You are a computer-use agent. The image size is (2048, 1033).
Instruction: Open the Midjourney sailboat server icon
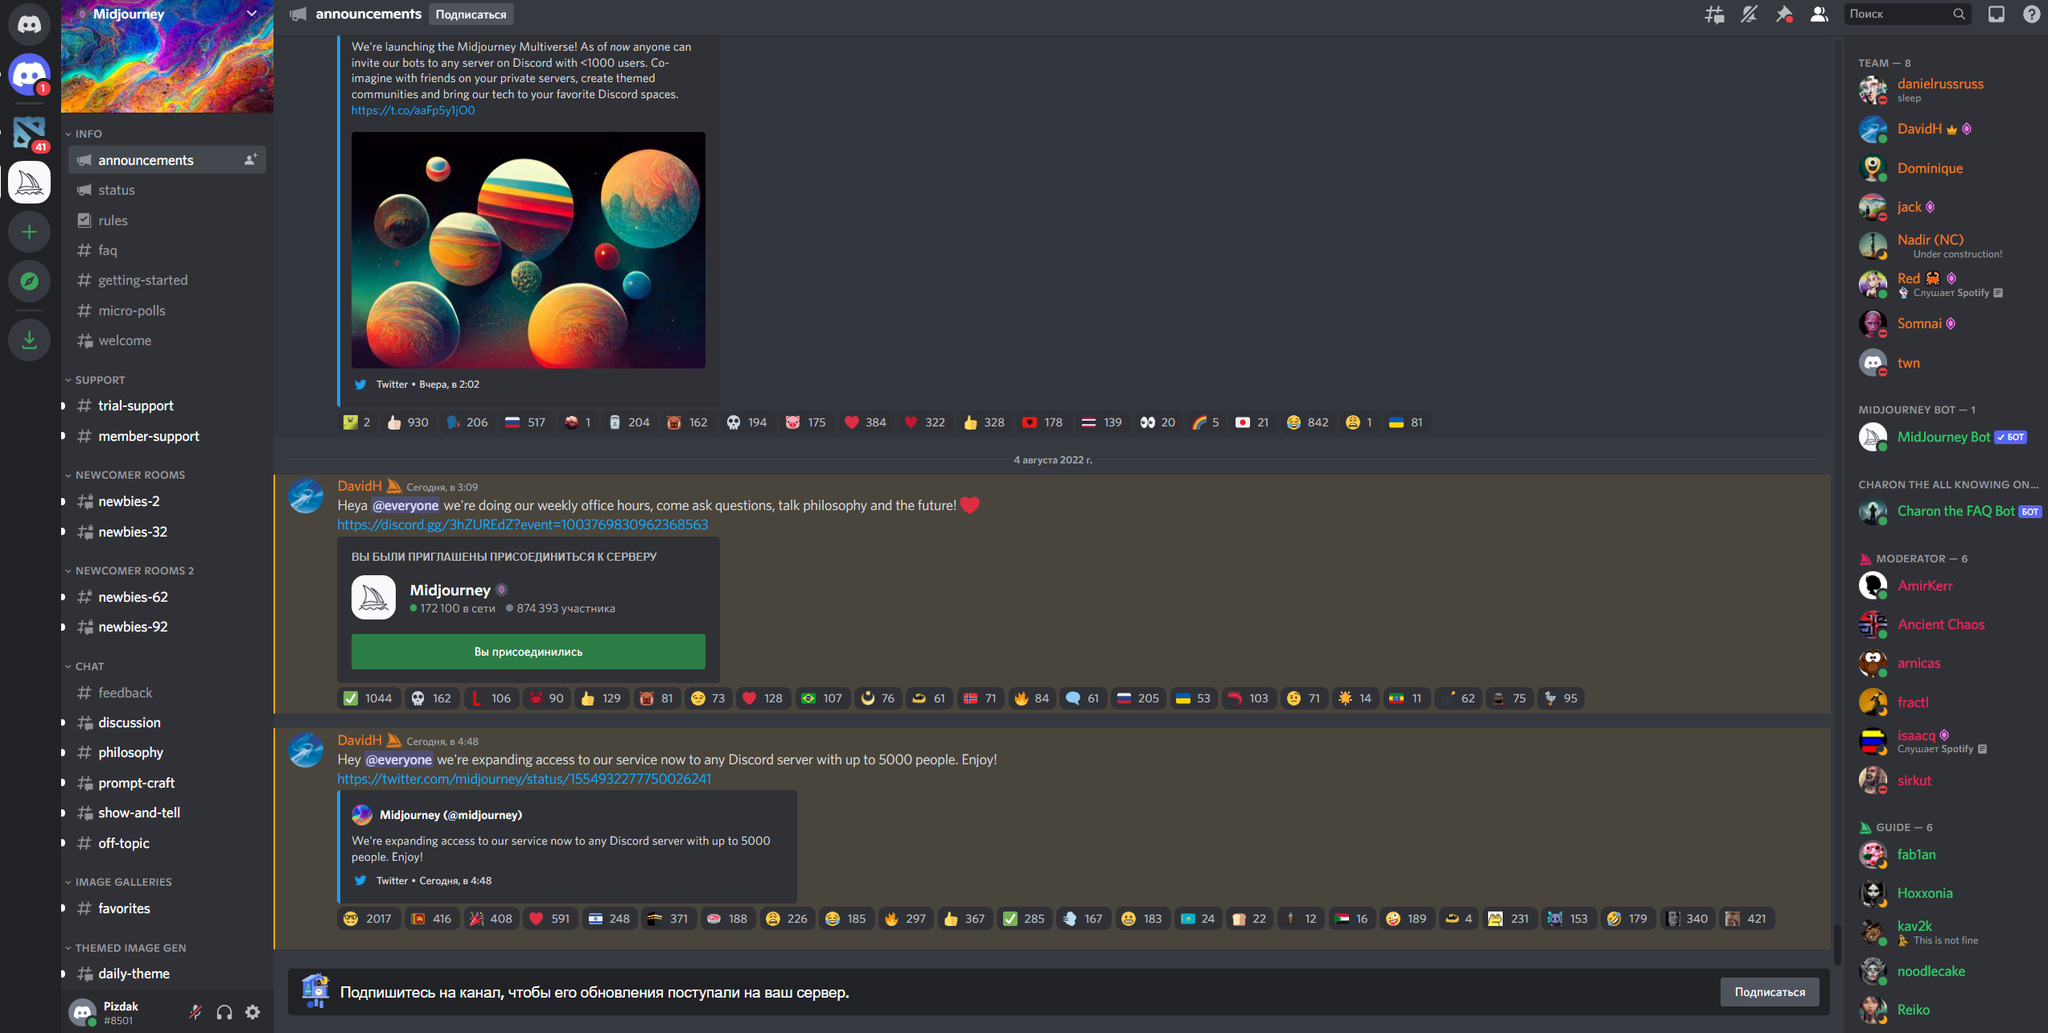pos(29,182)
